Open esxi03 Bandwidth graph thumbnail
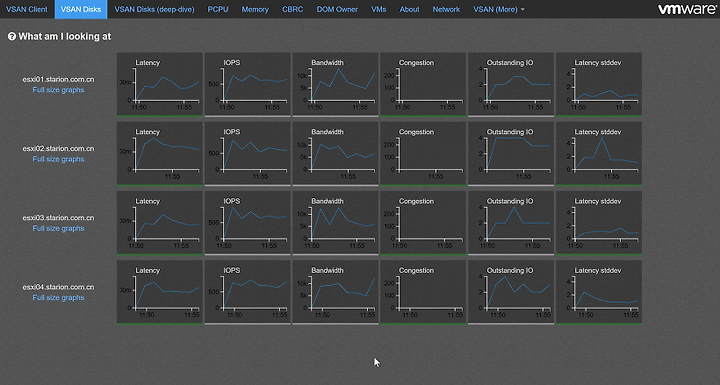This screenshot has width=720, height=385. [335, 223]
